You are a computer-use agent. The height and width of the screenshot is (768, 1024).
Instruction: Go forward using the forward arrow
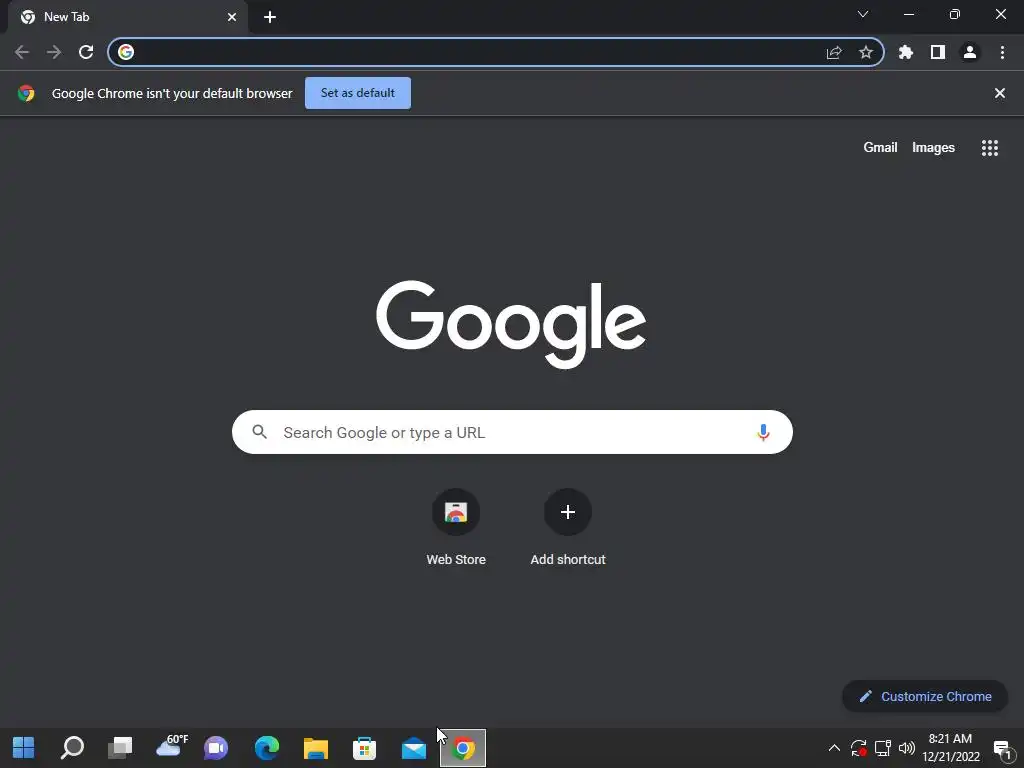point(54,52)
